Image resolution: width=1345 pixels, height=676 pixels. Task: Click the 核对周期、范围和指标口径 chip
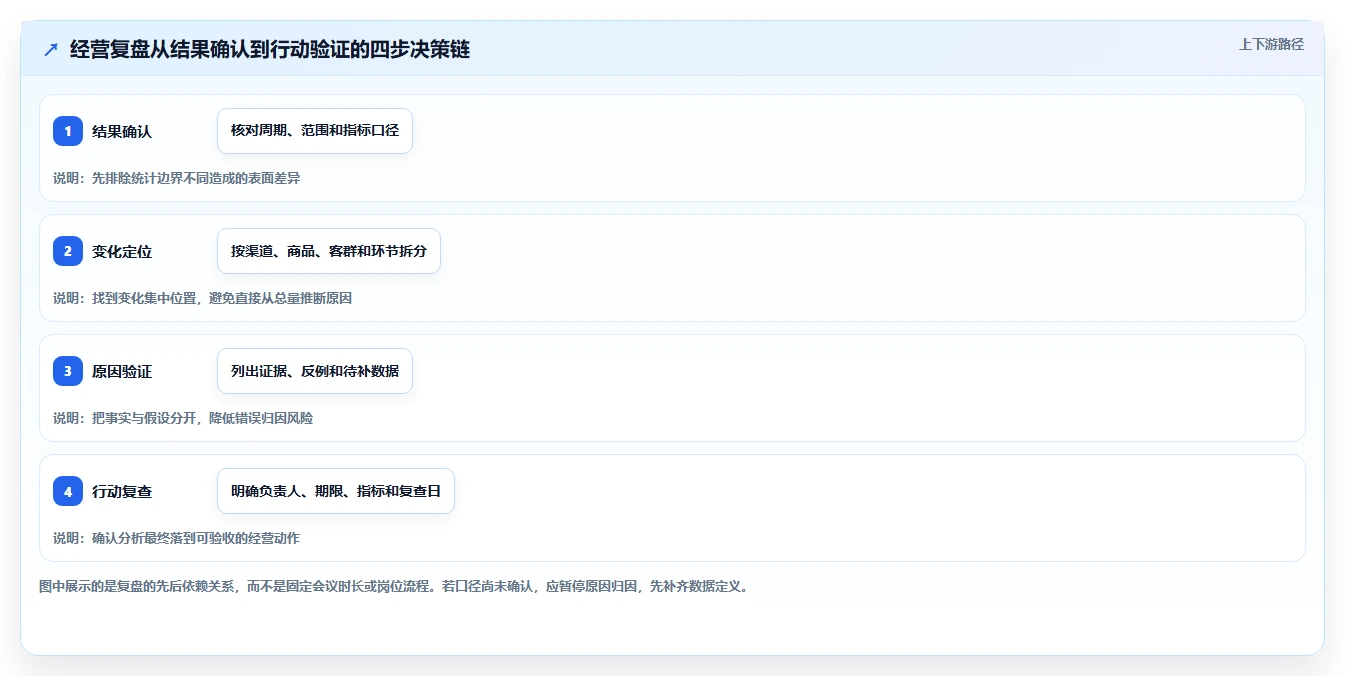[x=315, y=131]
